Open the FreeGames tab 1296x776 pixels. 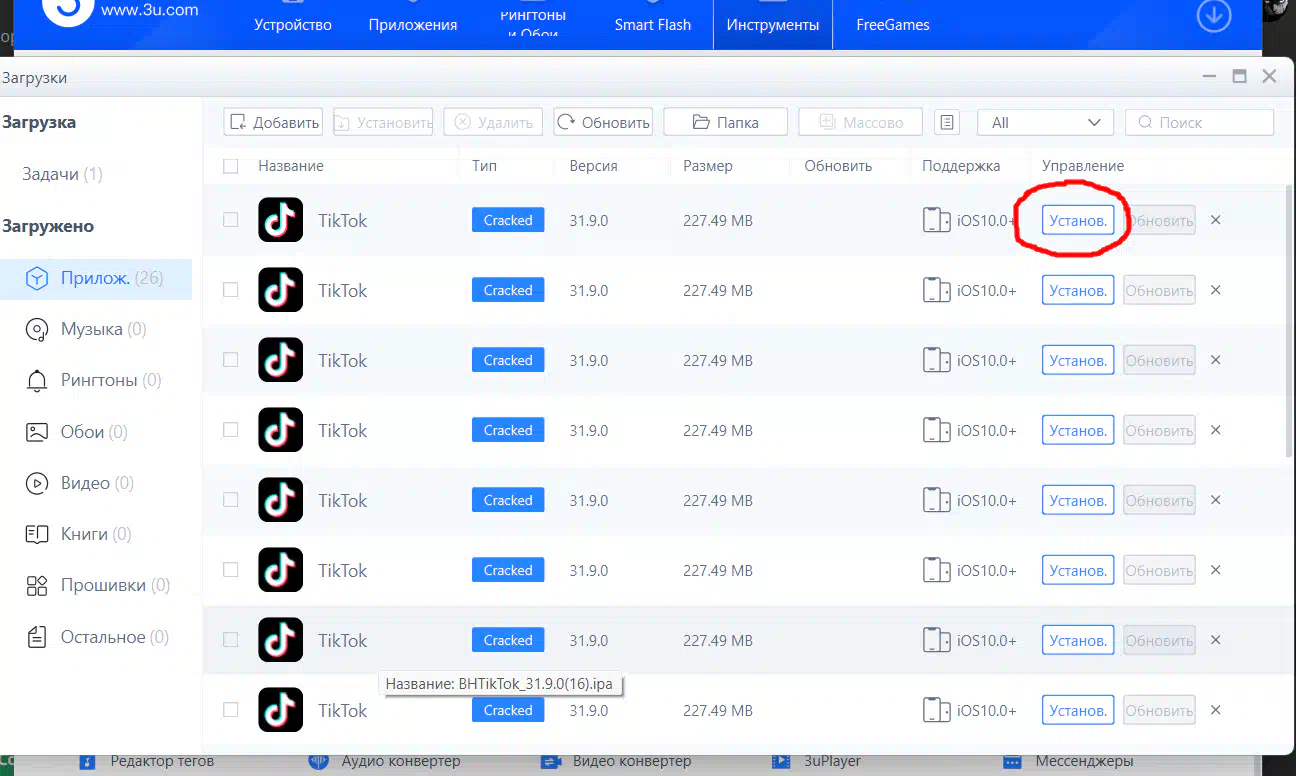(x=893, y=25)
